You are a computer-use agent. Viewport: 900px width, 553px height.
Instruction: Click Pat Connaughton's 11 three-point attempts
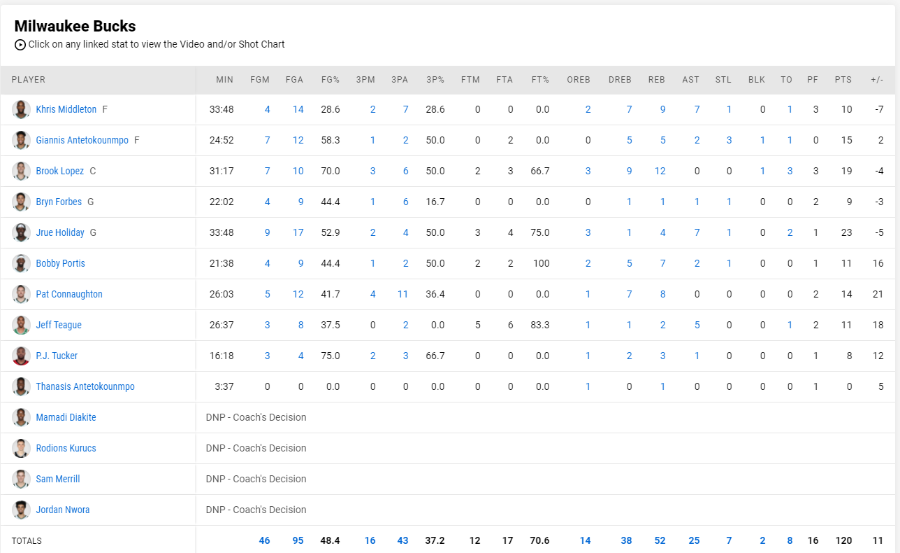click(x=402, y=294)
